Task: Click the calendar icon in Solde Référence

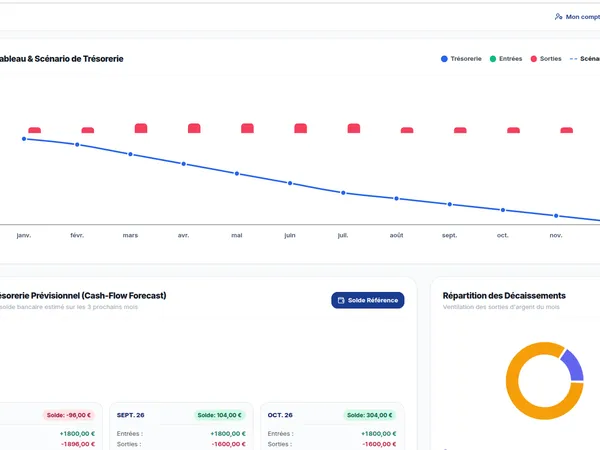Action: click(341, 300)
